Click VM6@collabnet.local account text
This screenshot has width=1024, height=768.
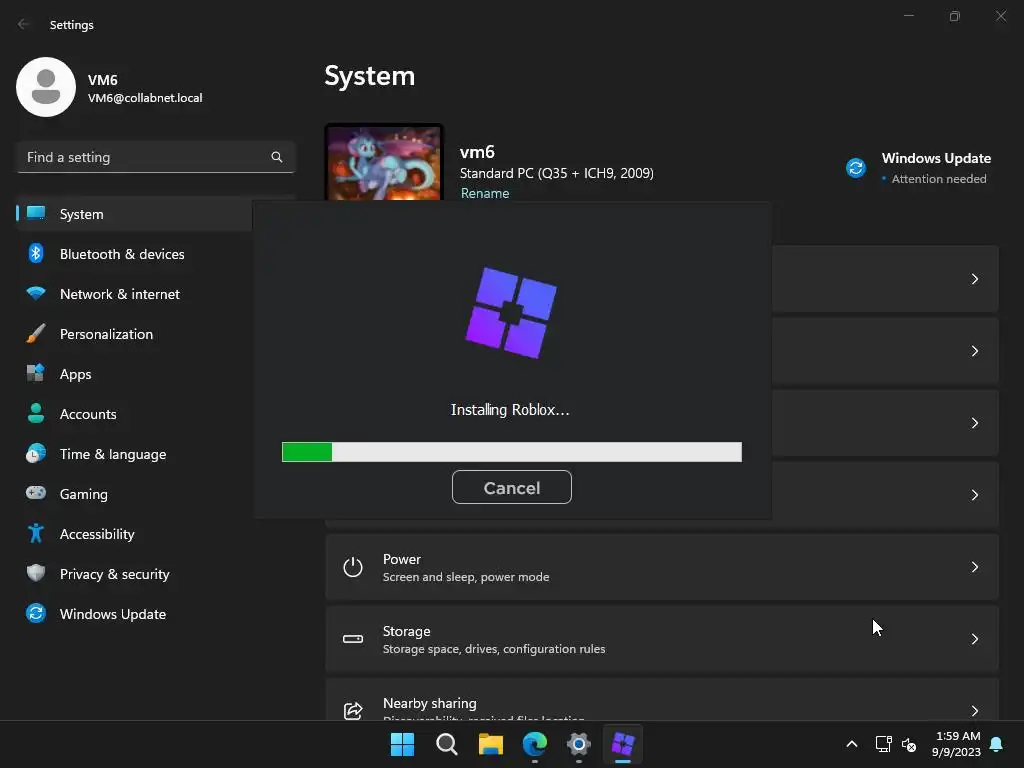pyautogui.click(x=145, y=98)
